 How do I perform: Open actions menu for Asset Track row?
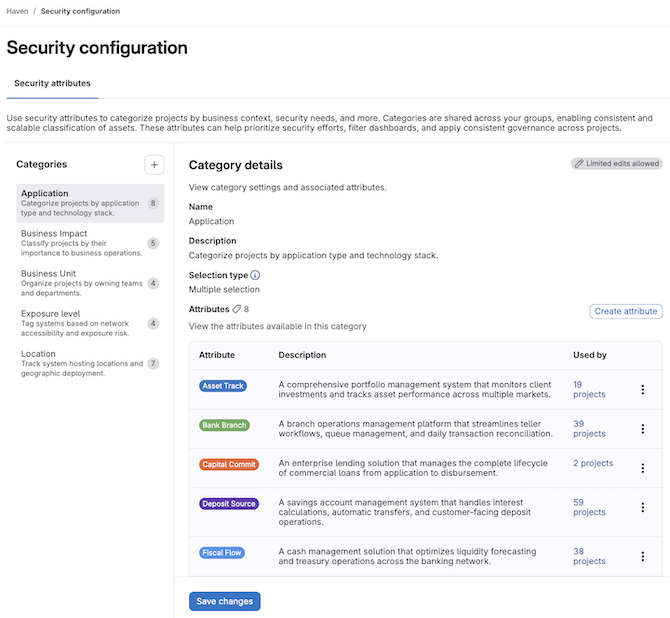642,390
